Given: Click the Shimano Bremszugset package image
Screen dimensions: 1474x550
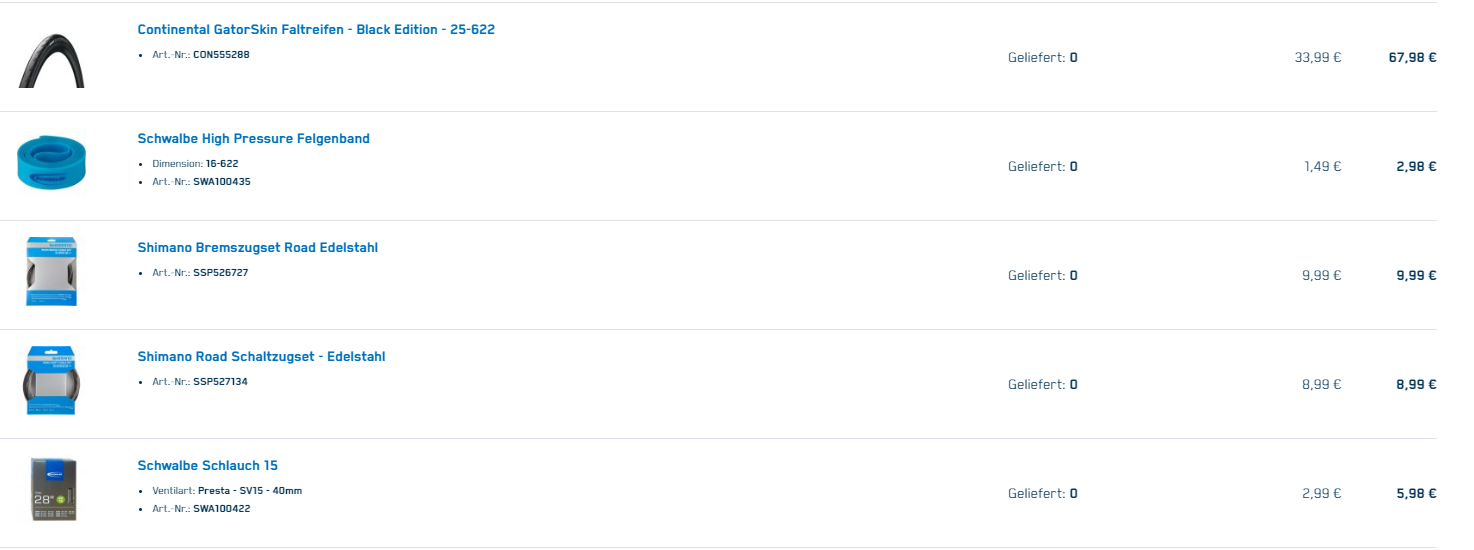Looking at the screenshot, I should pyautogui.click(x=51, y=272).
